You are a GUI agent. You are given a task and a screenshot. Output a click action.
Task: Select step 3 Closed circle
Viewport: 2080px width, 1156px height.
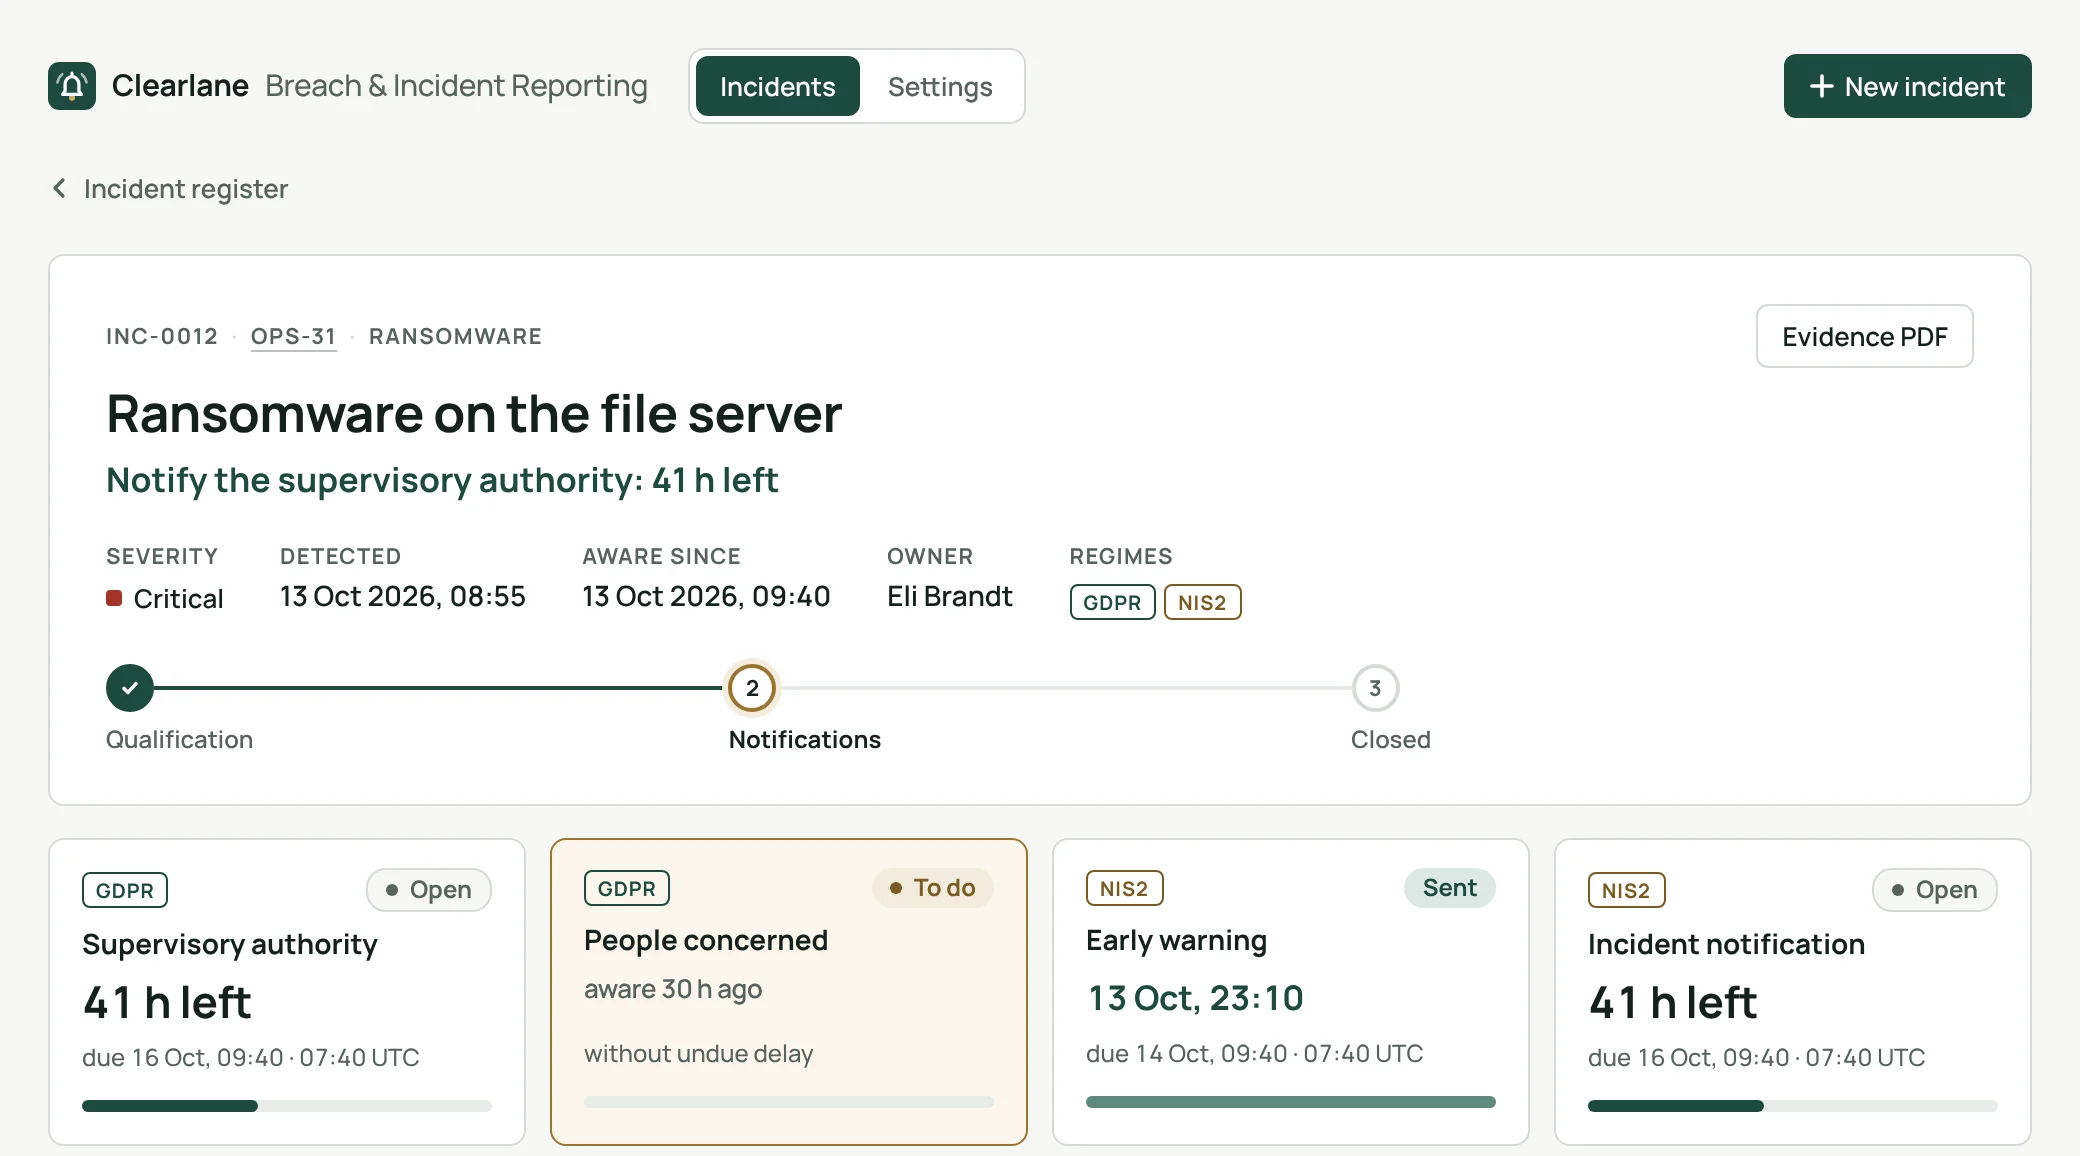pyautogui.click(x=1375, y=688)
